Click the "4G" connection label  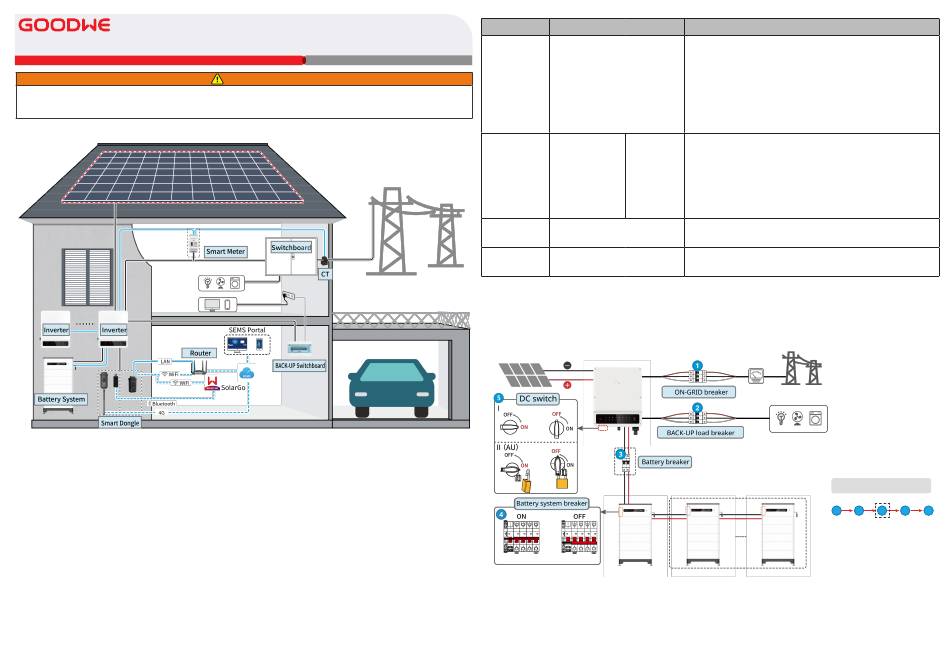(x=162, y=413)
